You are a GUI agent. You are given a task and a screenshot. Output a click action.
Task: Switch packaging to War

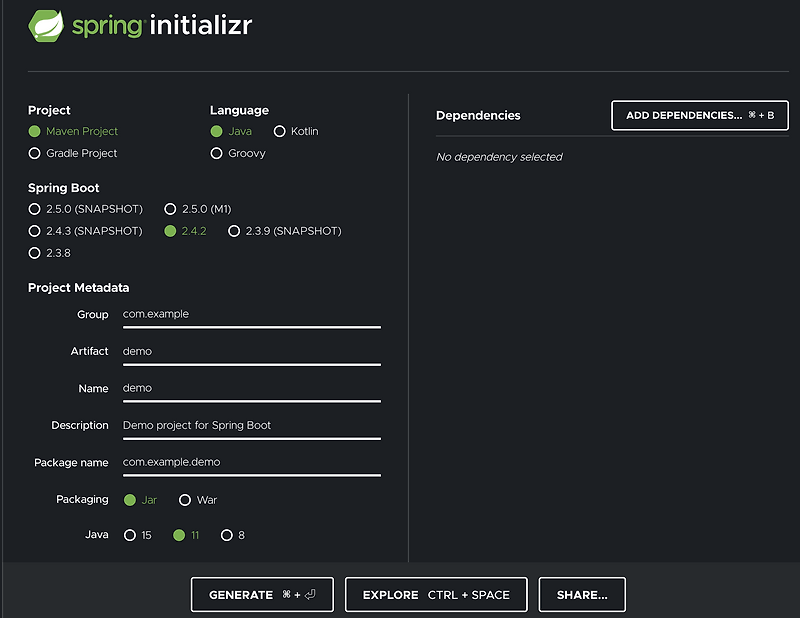(185, 499)
